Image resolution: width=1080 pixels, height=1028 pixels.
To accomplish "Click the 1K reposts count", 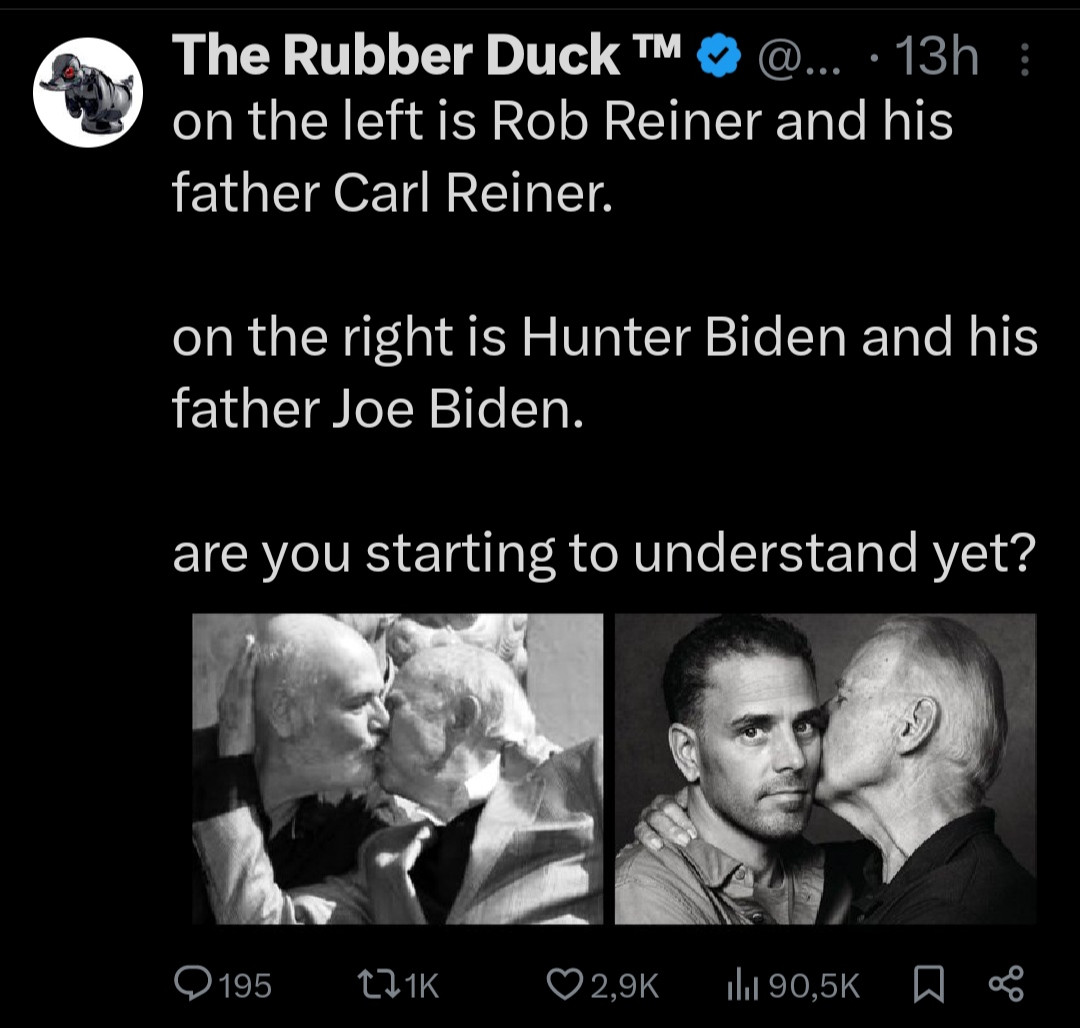I will pos(423,985).
